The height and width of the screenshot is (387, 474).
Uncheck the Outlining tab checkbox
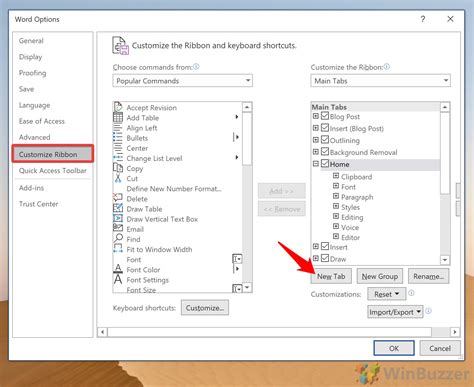tap(325, 139)
